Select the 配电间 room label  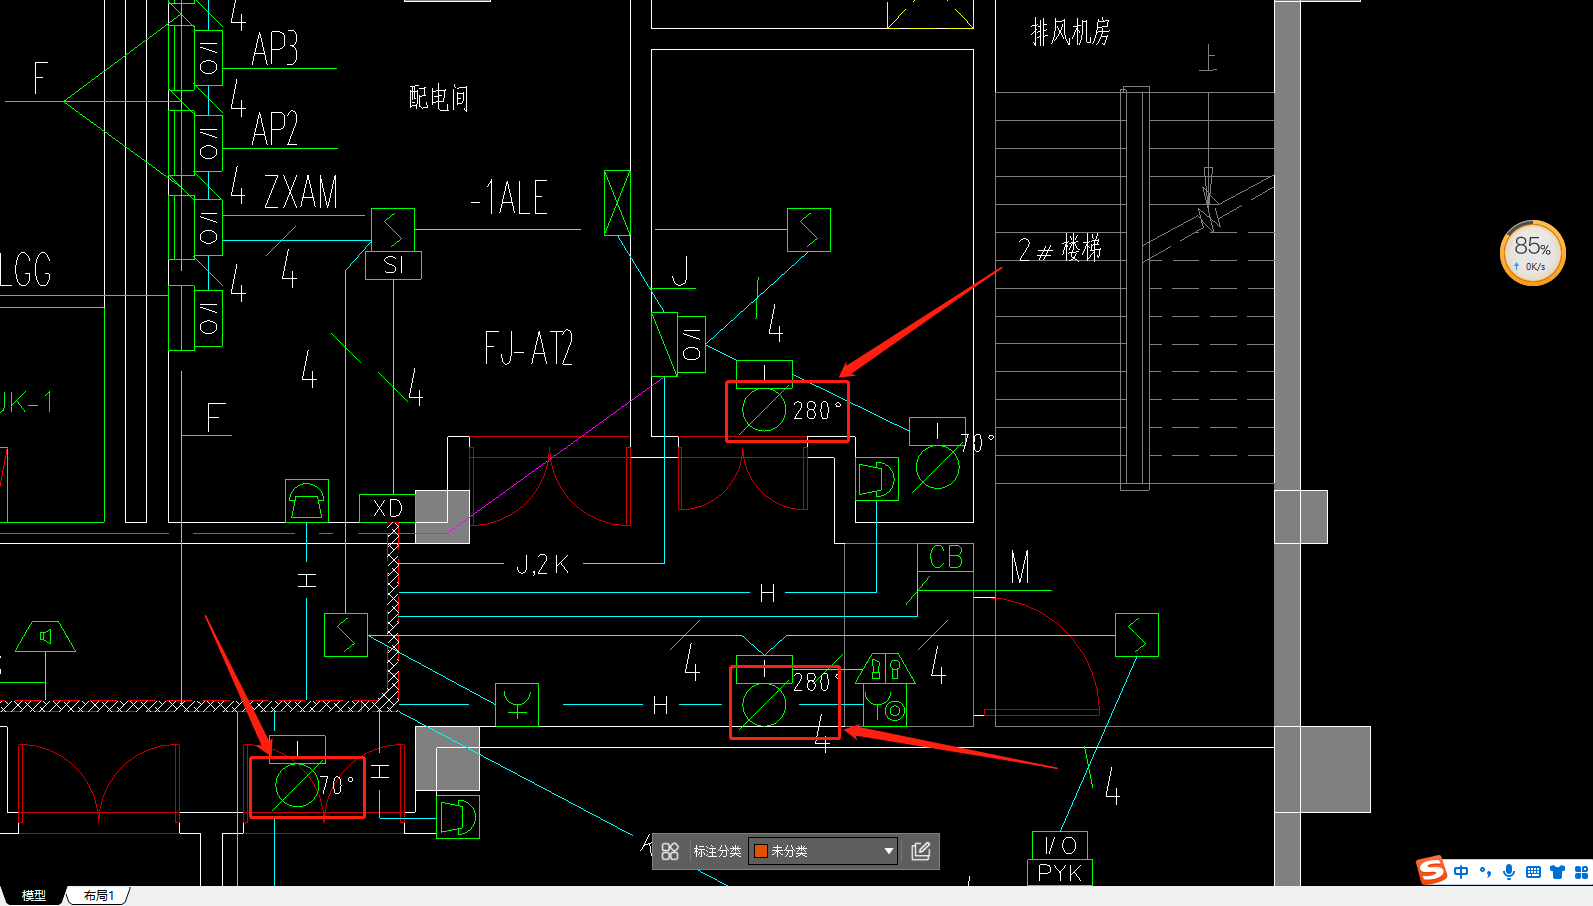[438, 97]
